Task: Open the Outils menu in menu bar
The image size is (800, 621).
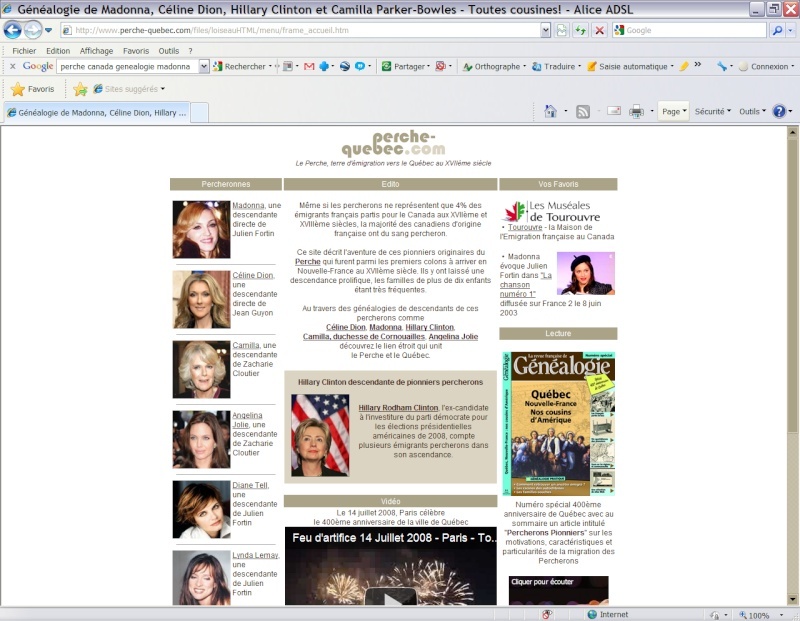Action: [168, 51]
